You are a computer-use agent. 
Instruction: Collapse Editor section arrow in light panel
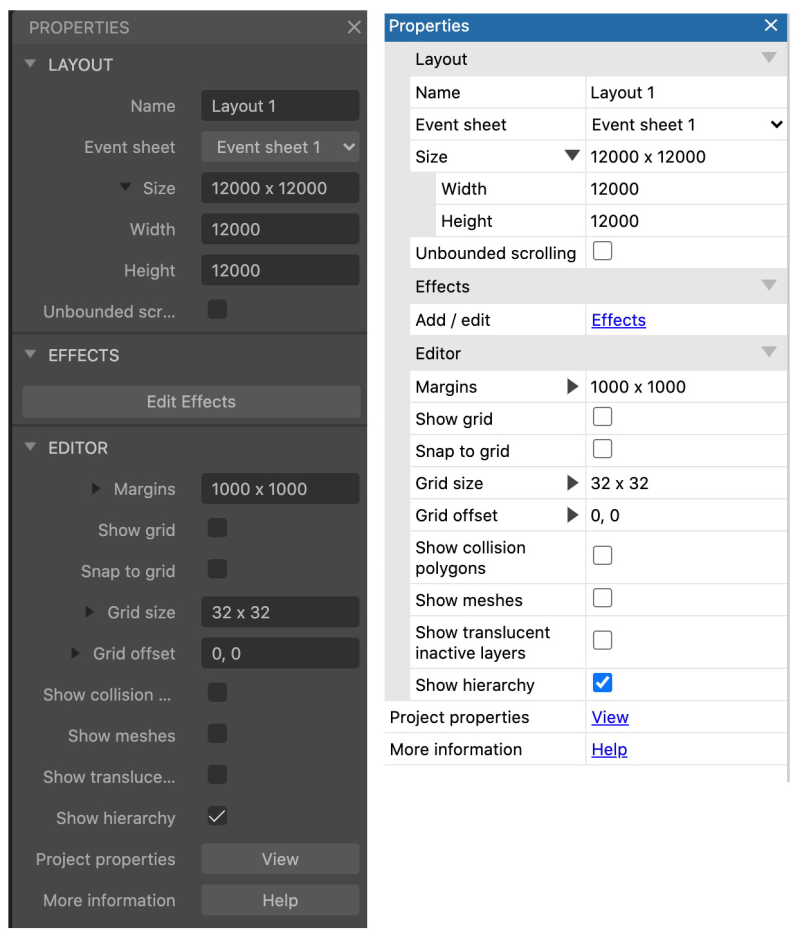click(769, 352)
